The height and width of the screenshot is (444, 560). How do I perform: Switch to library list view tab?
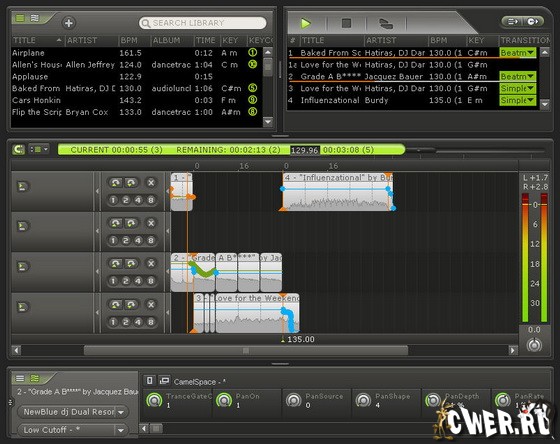20,18
